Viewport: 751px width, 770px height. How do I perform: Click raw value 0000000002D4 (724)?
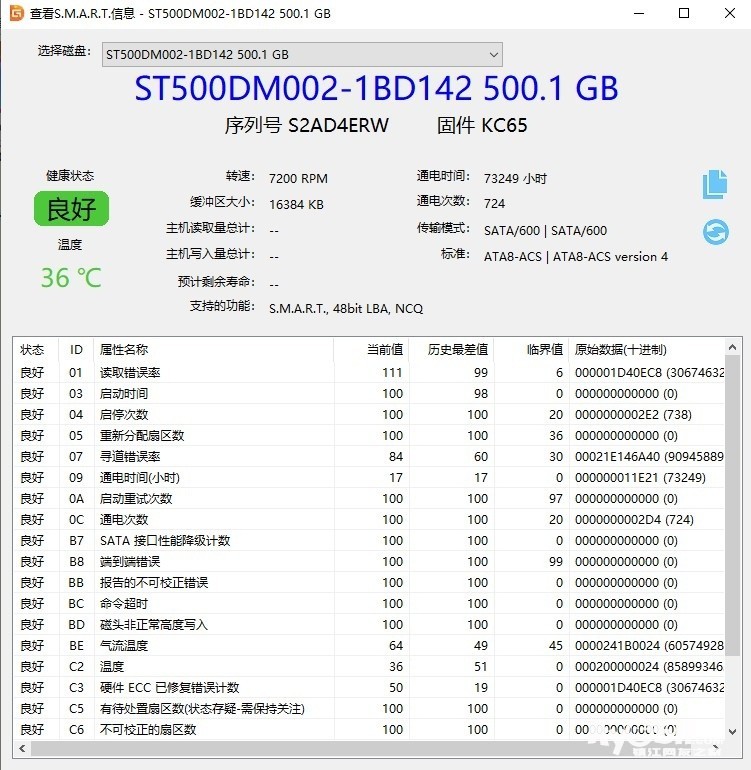coord(634,520)
